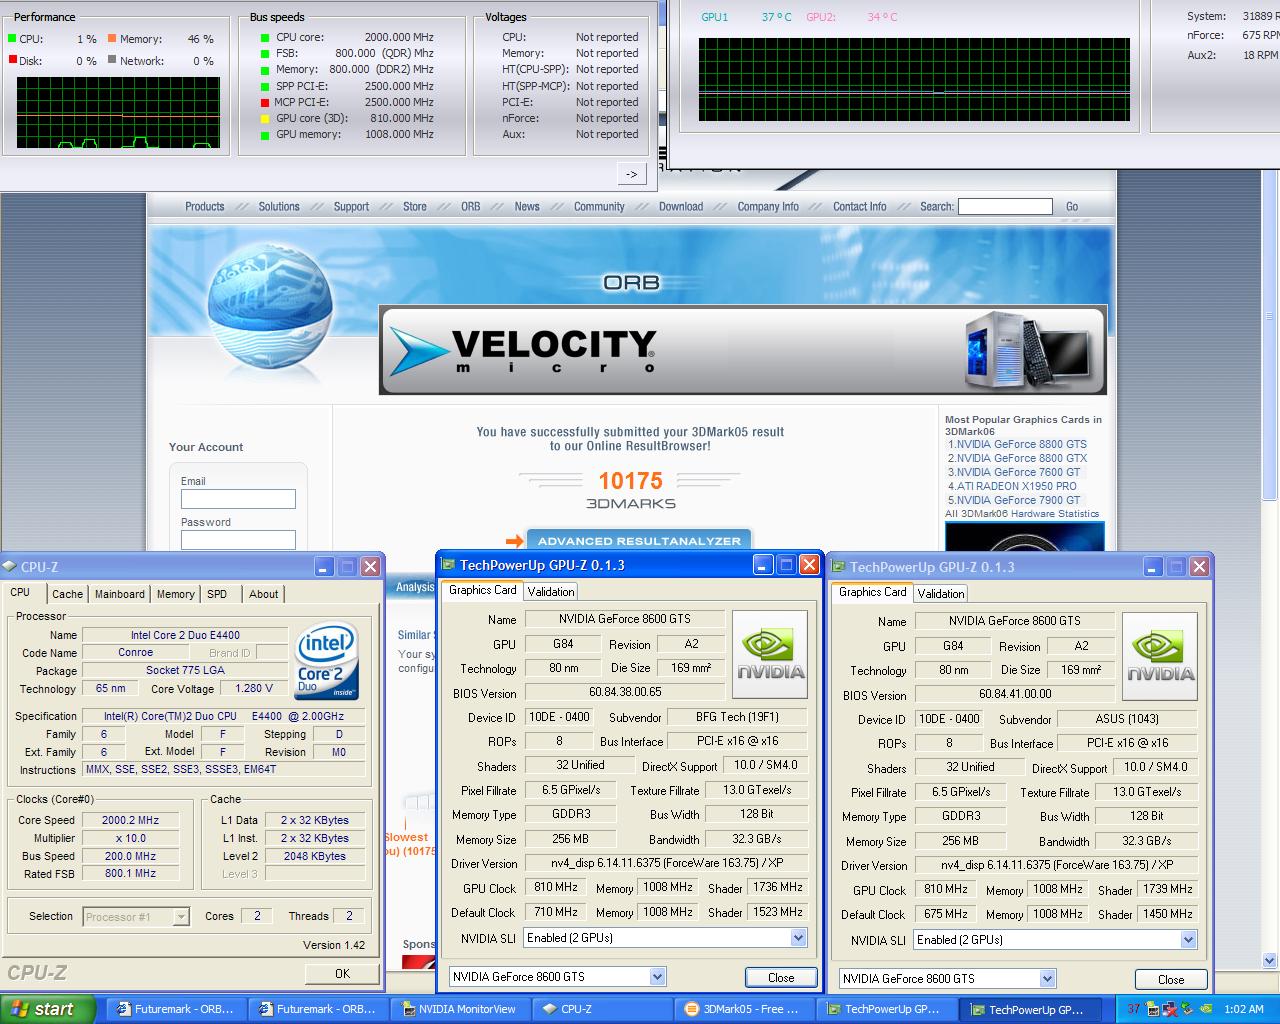Screen dimensions: 1280x1024
Task: Click Close button in ASUS GPU-Z window
Action: click(1171, 980)
